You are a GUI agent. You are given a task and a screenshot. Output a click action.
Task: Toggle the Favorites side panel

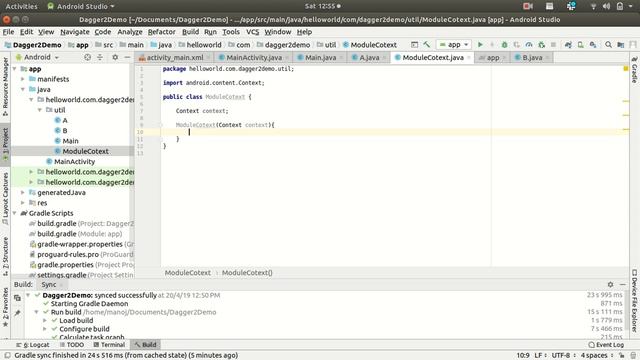[x=5, y=307]
